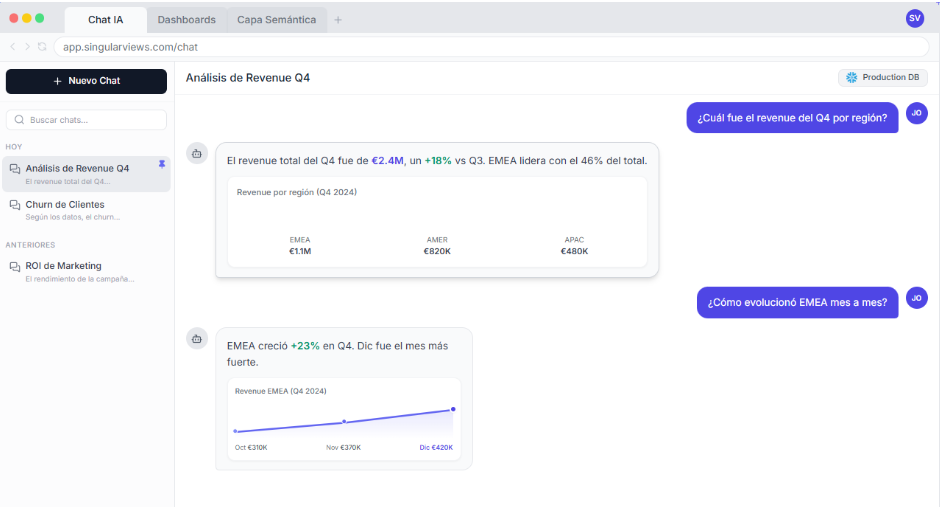
Task: Click the Buscar chats search field
Action: [x=86, y=120]
